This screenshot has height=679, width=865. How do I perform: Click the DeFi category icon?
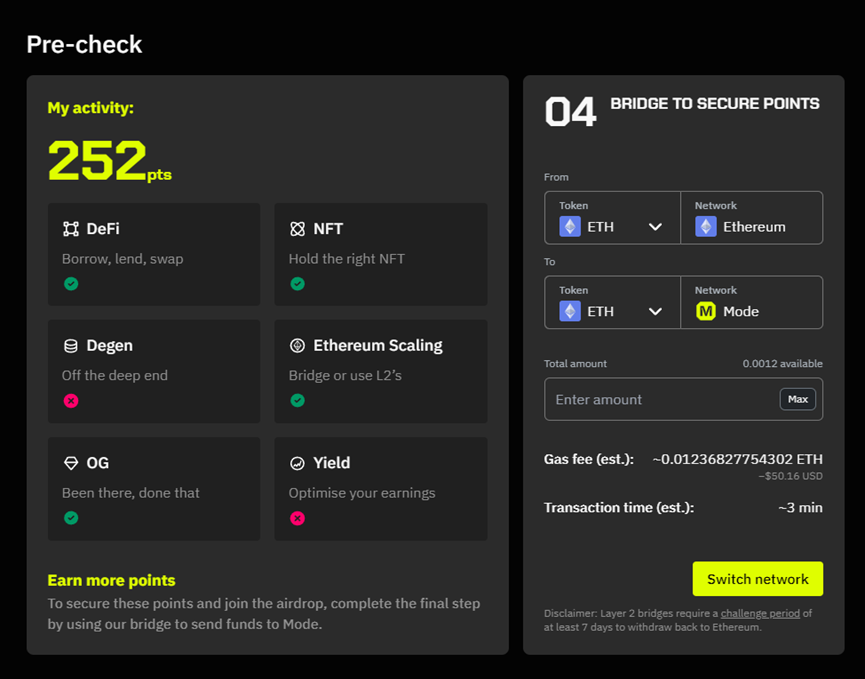(71, 229)
